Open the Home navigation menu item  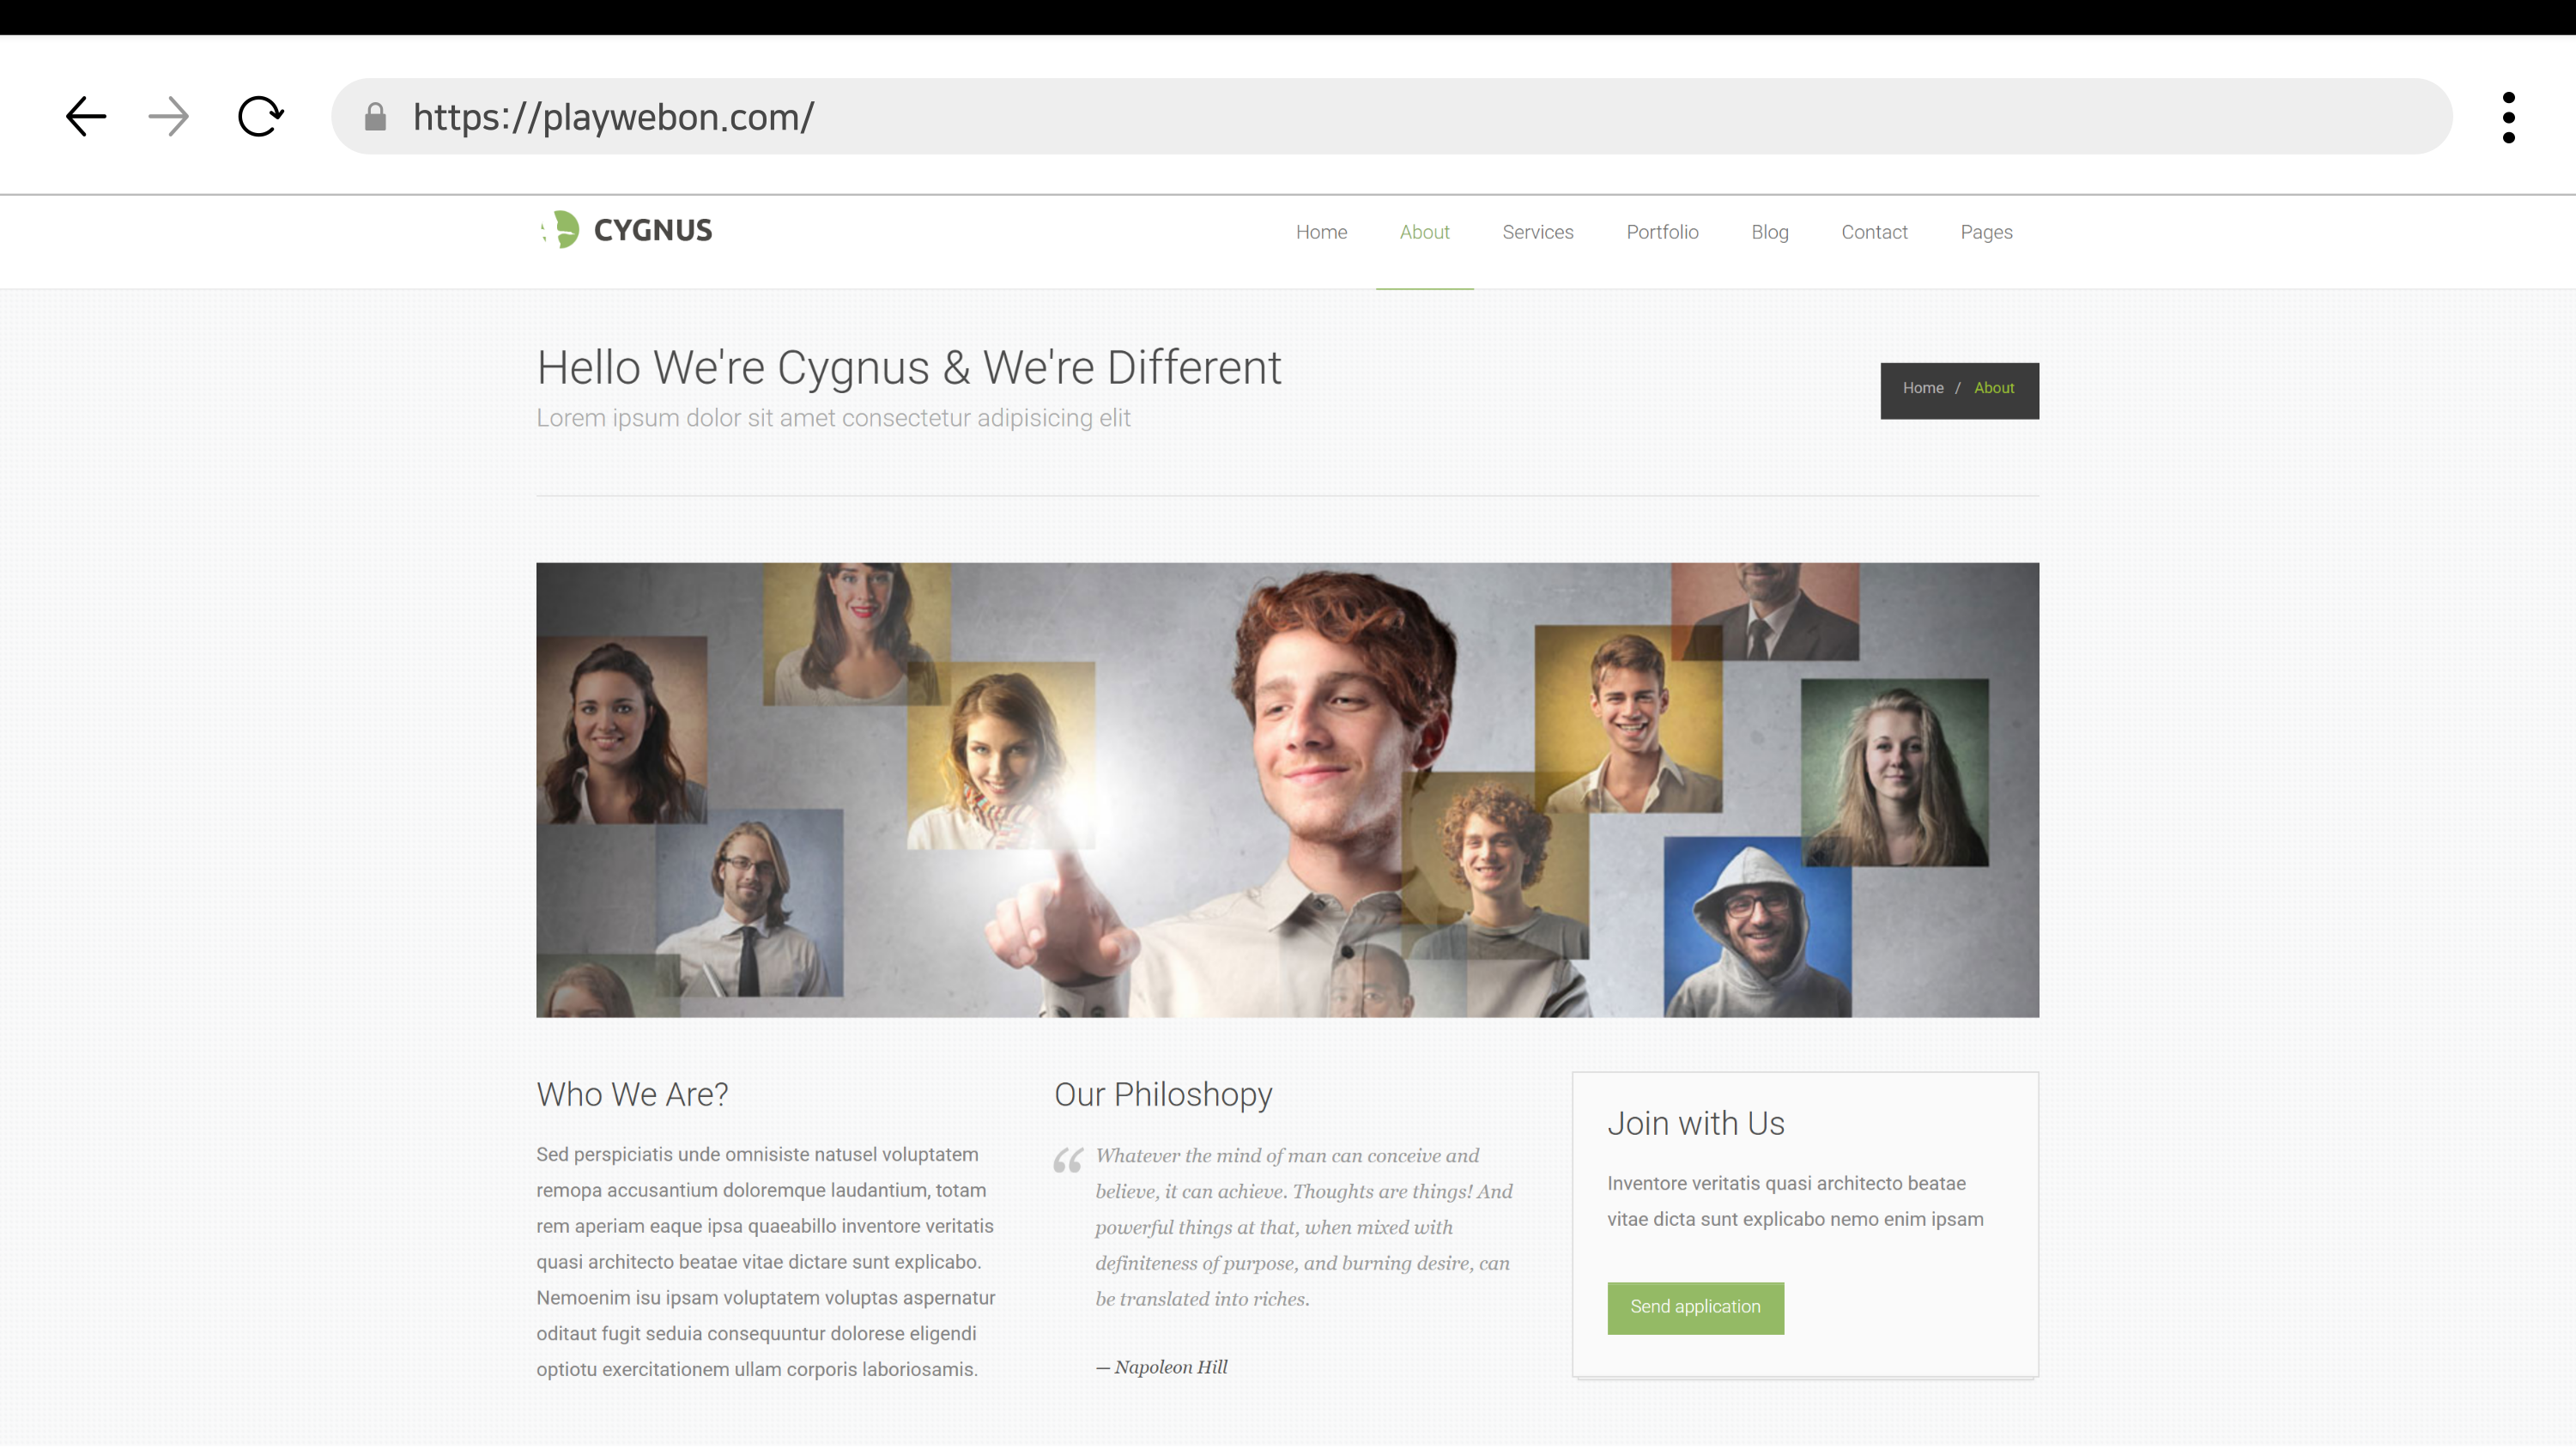coord(1321,232)
